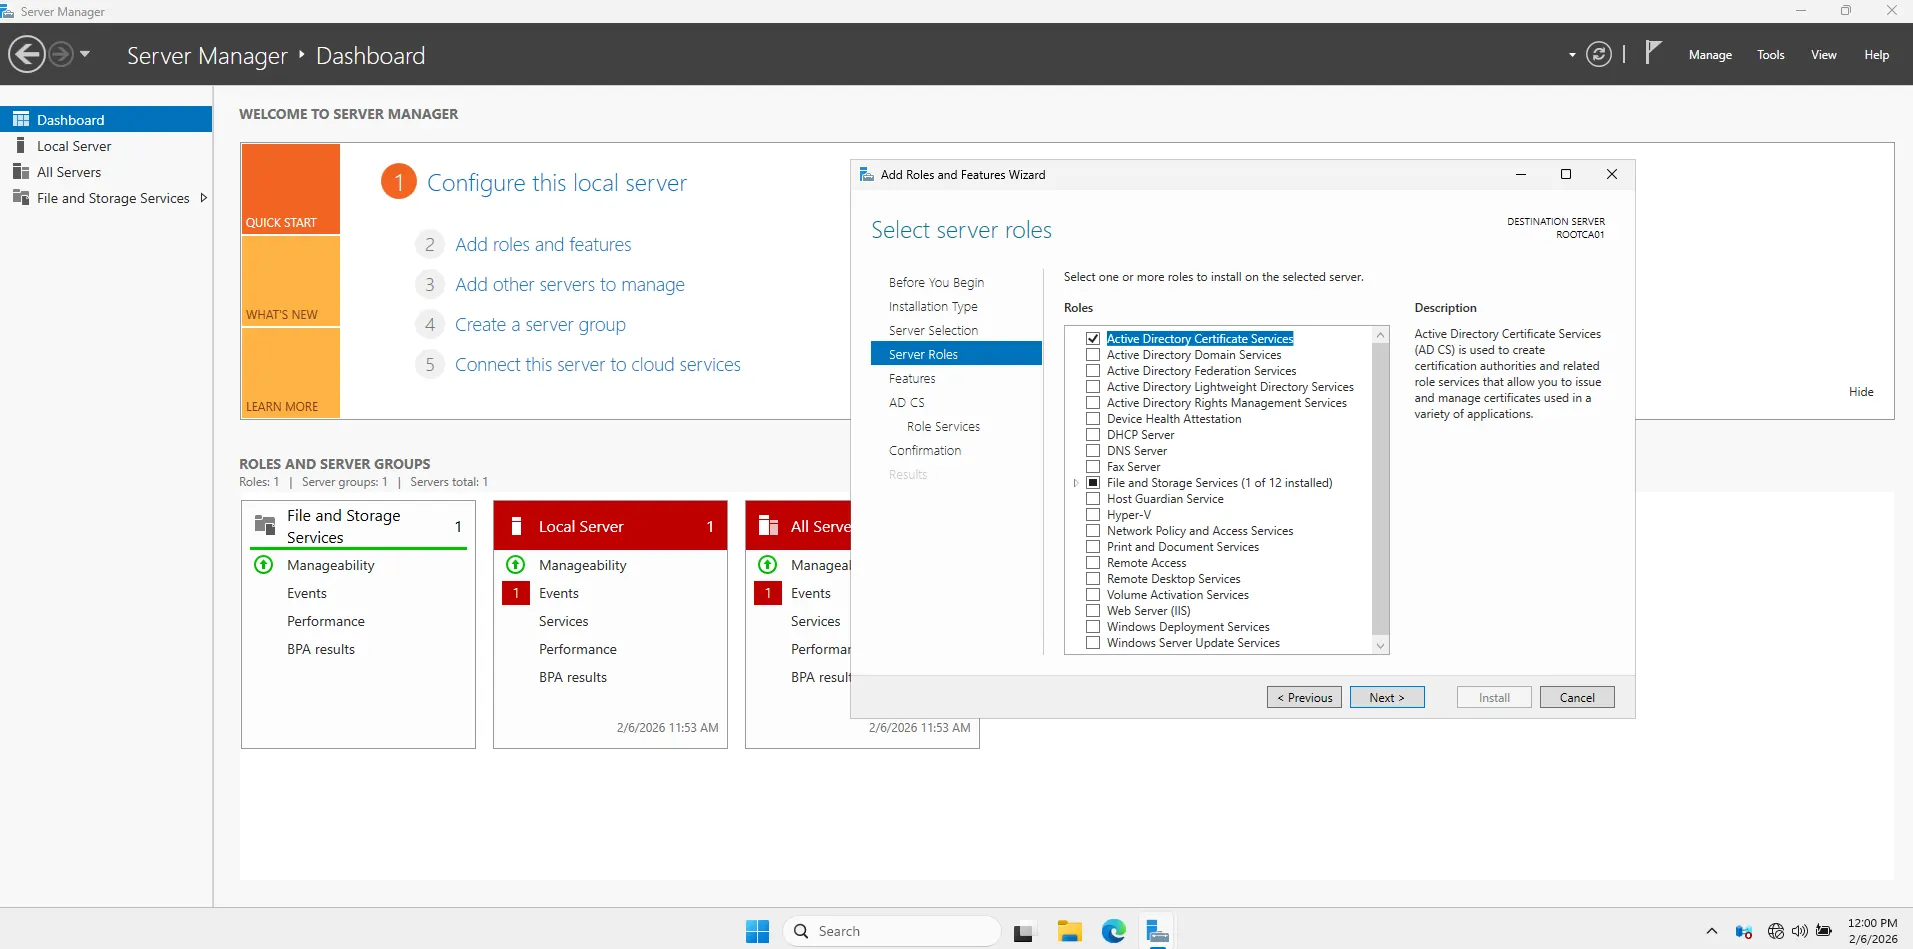This screenshot has width=1913, height=949.
Task: Open BPA results in the Local Server tile
Action: [573, 677]
